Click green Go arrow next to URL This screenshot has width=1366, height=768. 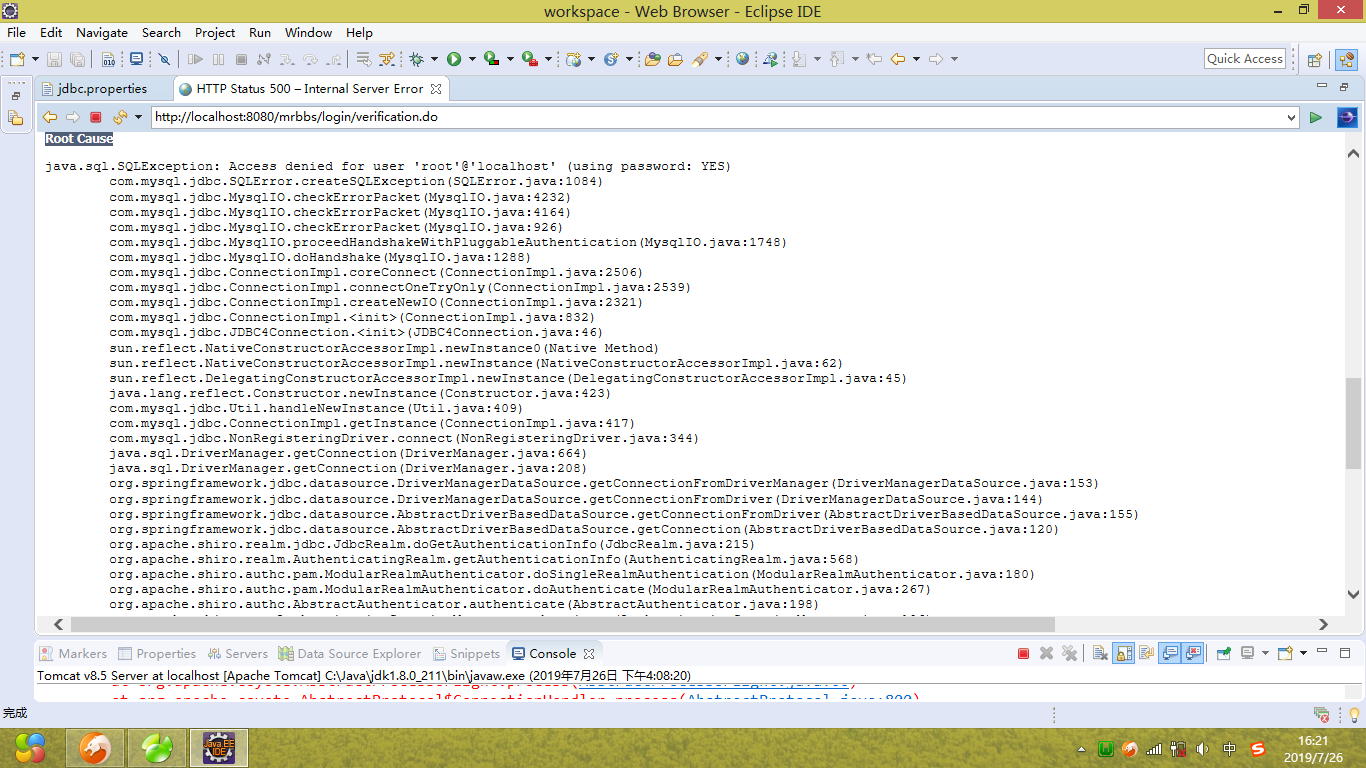click(x=1316, y=117)
